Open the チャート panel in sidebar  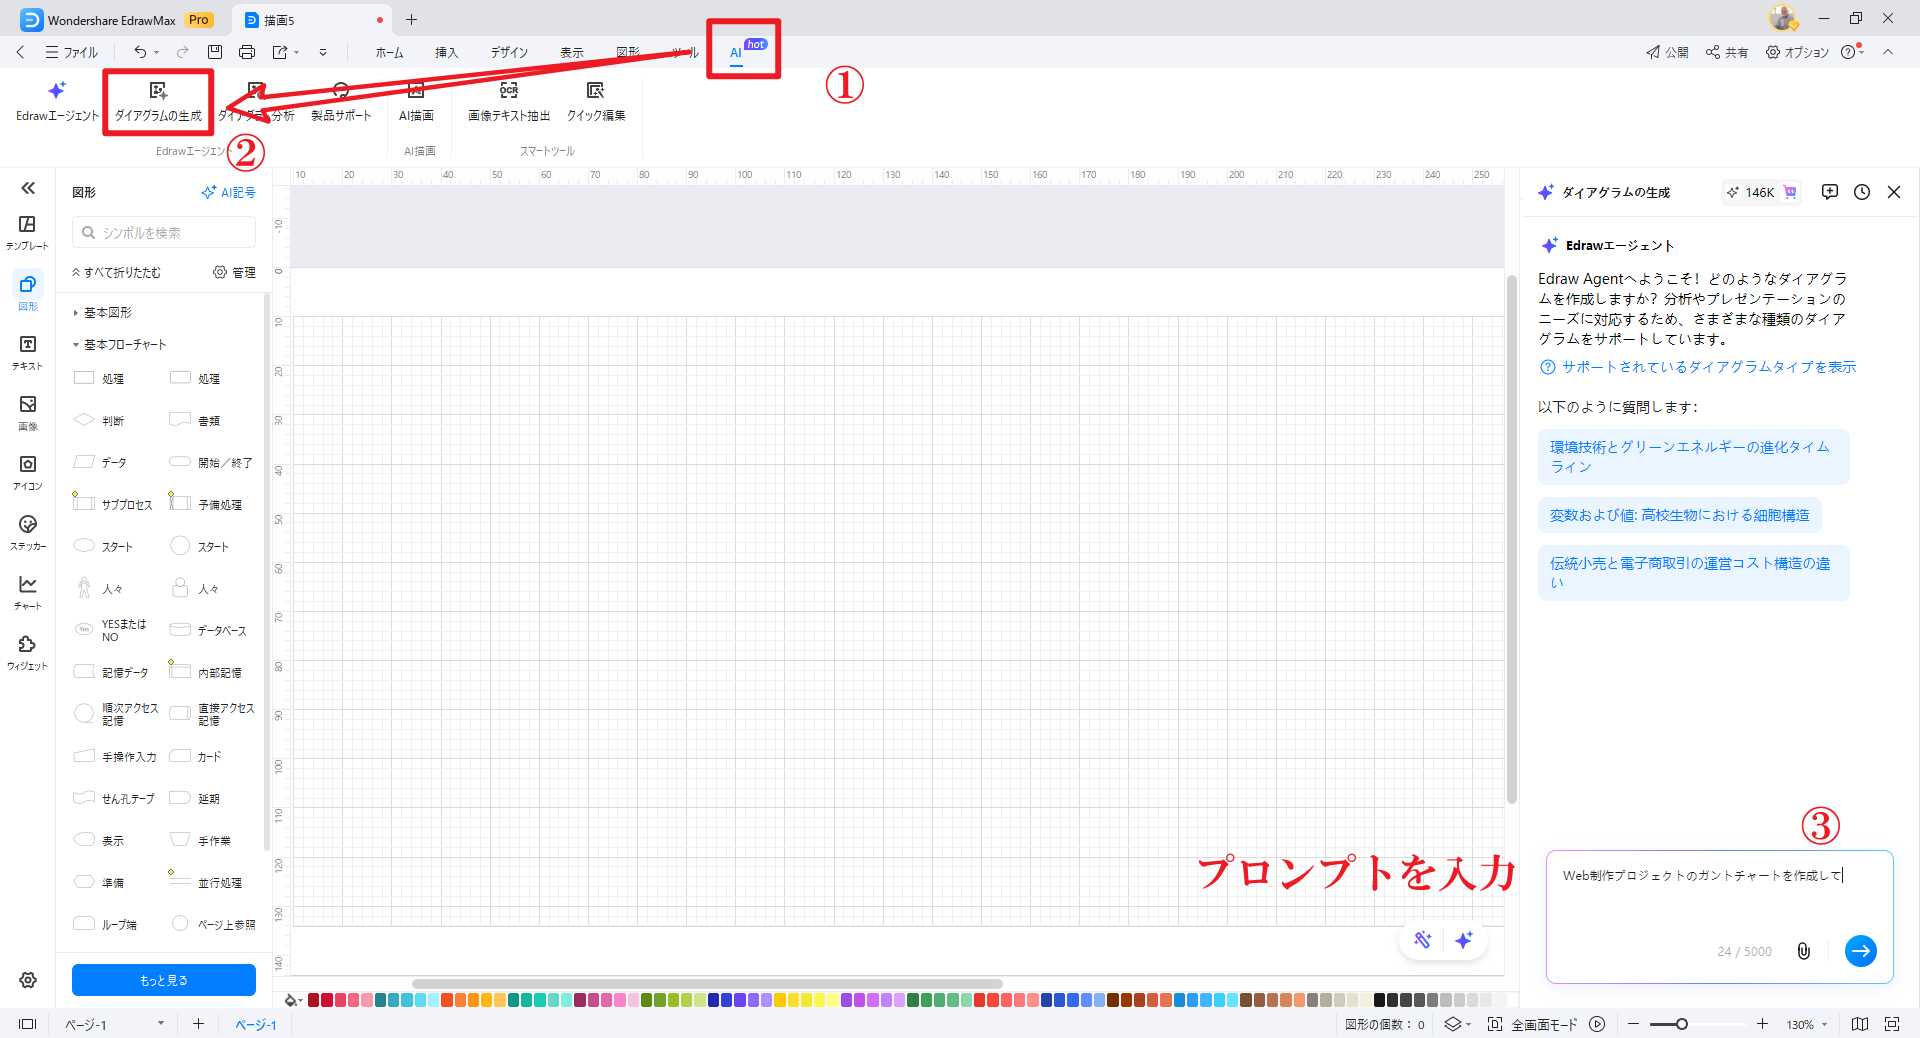[x=26, y=590]
